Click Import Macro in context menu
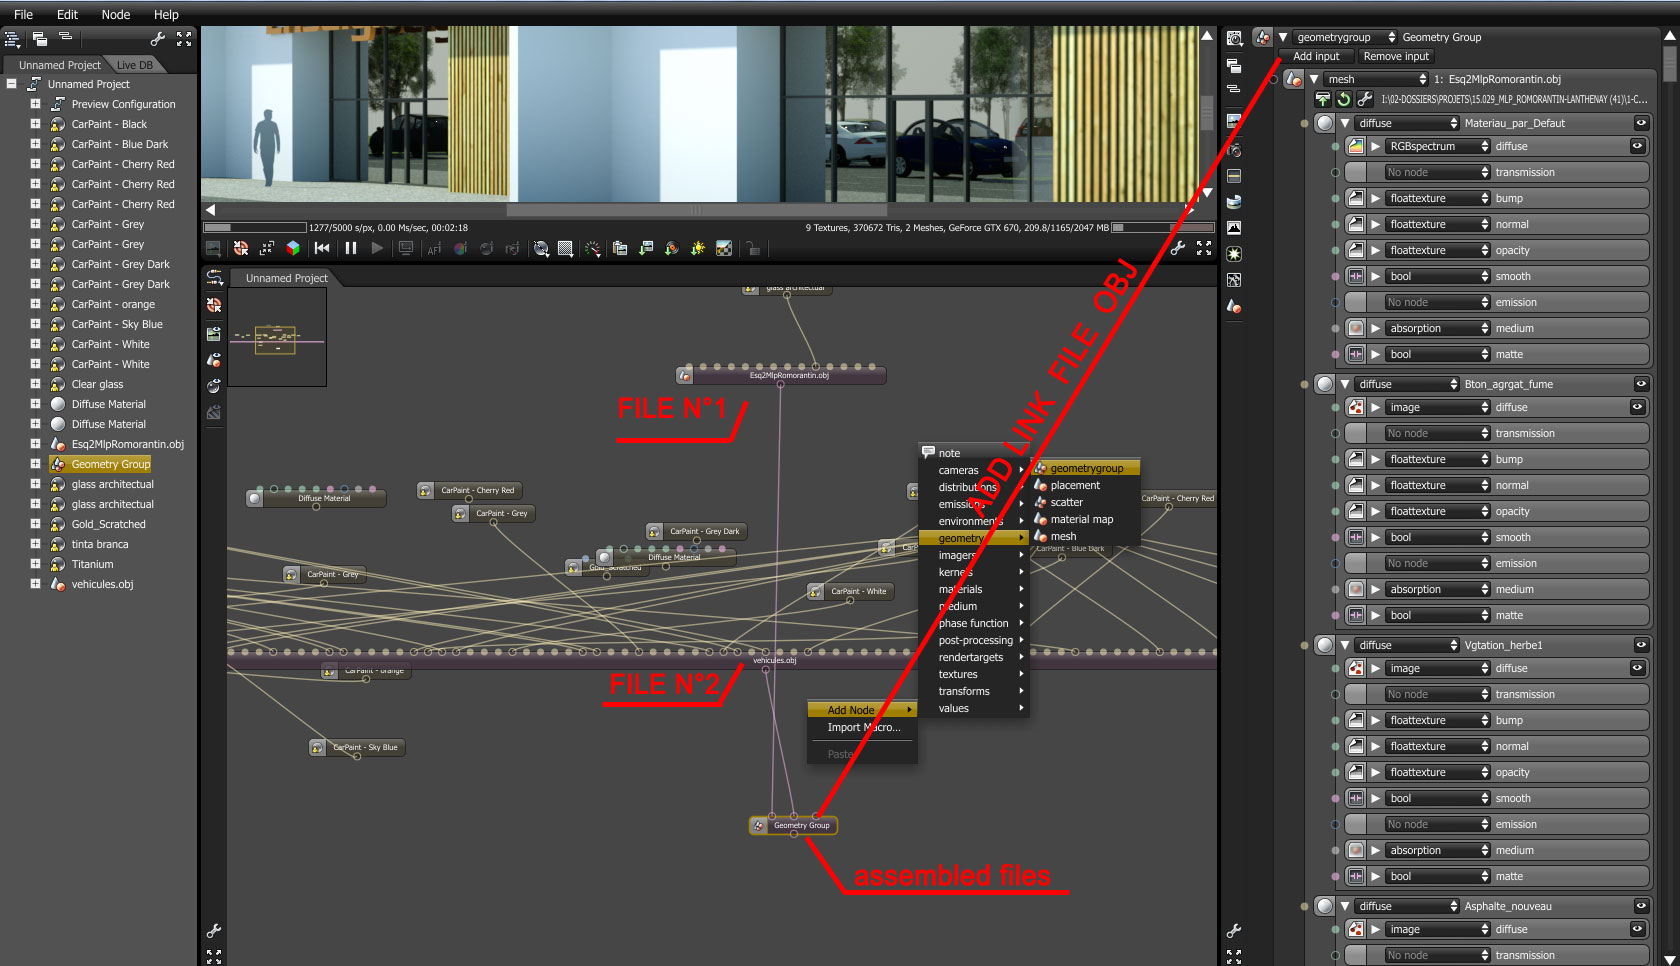Image resolution: width=1680 pixels, height=966 pixels. [863, 727]
